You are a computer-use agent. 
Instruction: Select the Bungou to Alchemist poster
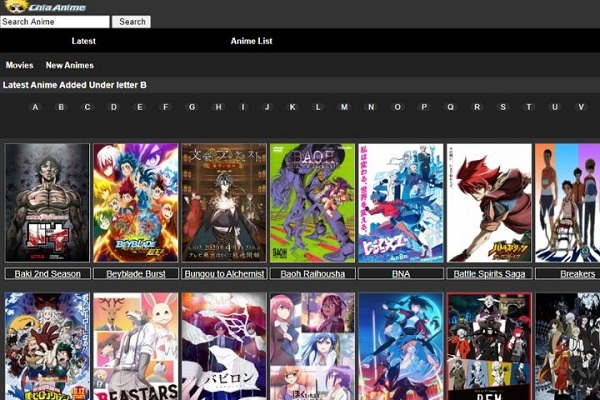pyautogui.click(x=224, y=203)
